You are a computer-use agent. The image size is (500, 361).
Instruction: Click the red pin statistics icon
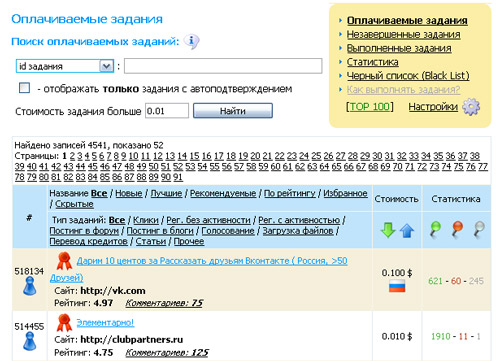point(457,230)
